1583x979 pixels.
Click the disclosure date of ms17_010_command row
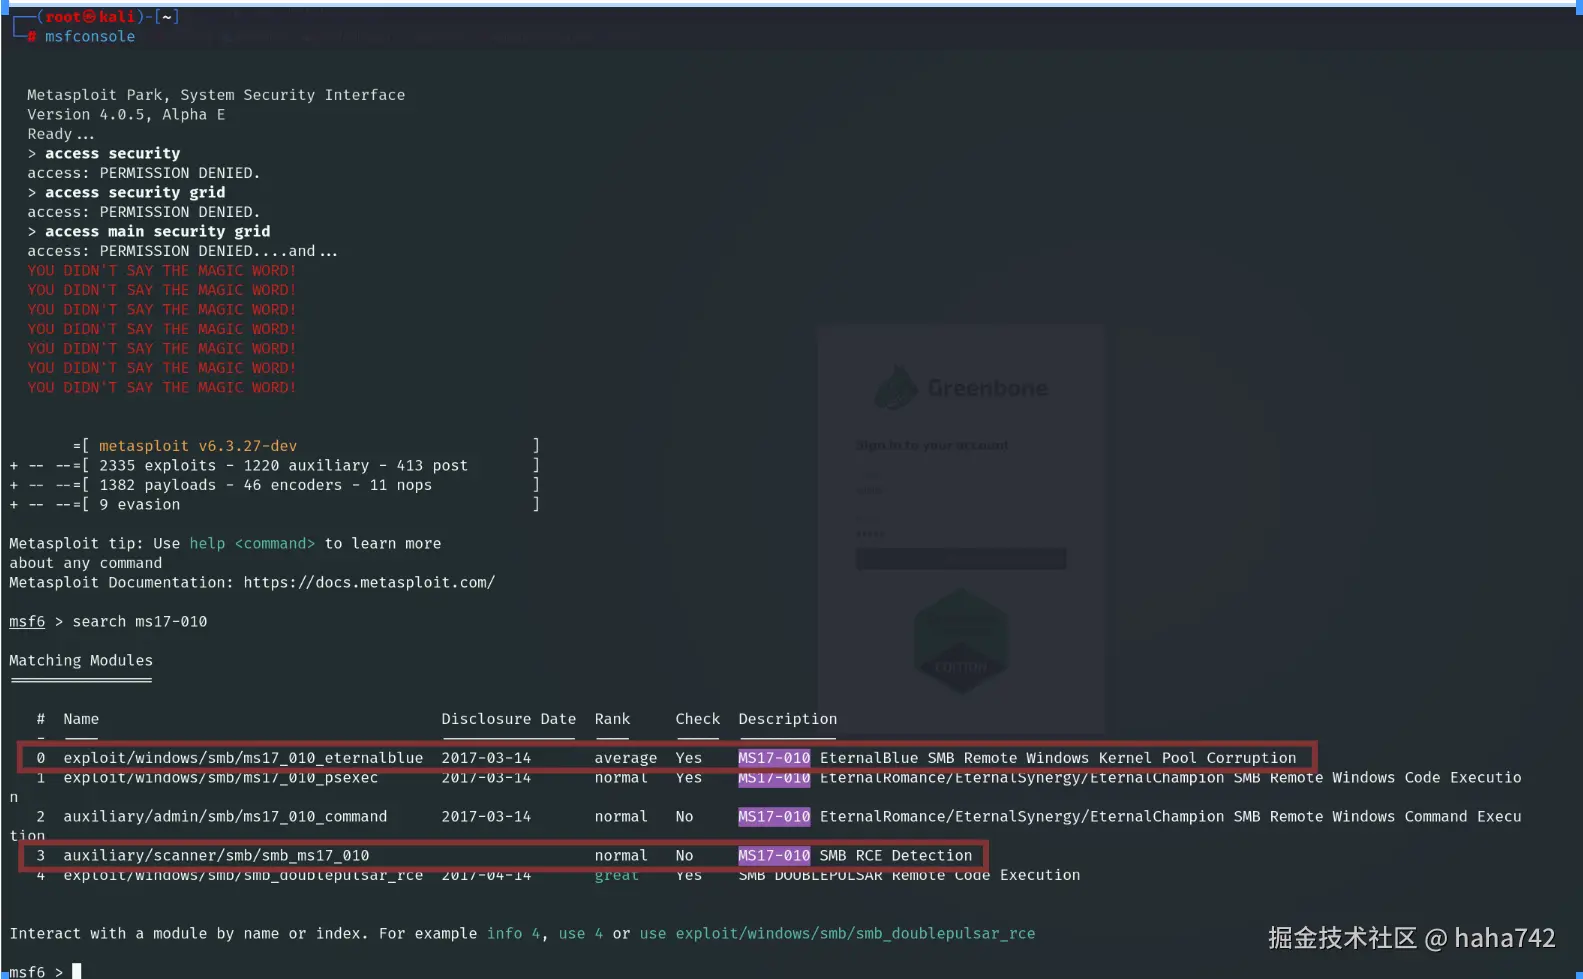click(486, 817)
